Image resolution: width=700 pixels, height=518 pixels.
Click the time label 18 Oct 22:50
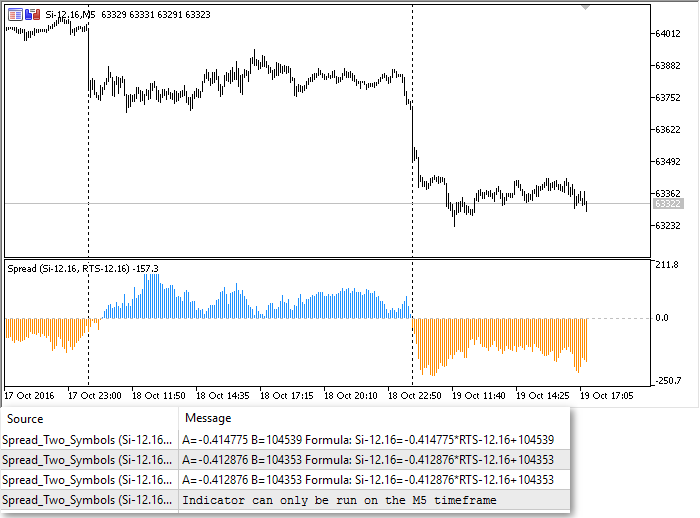(x=415, y=396)
